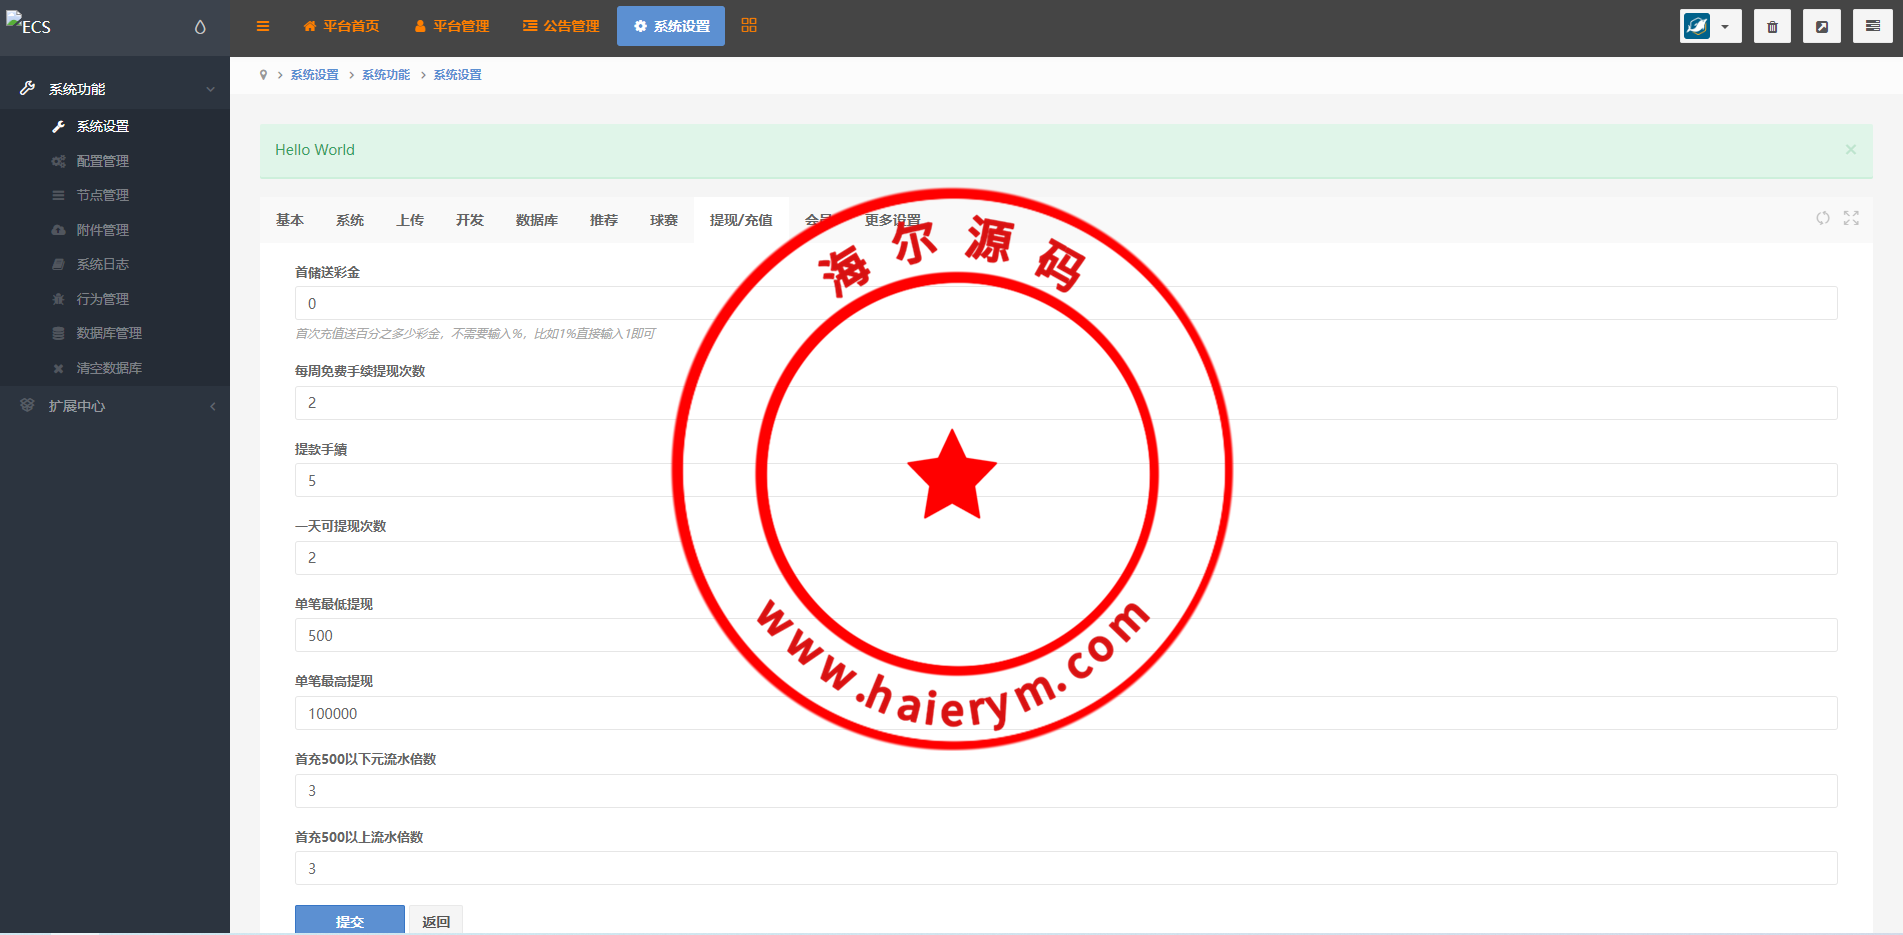Click the hamburger menu toggle icon
The image size is (1903, 935).
263,26
